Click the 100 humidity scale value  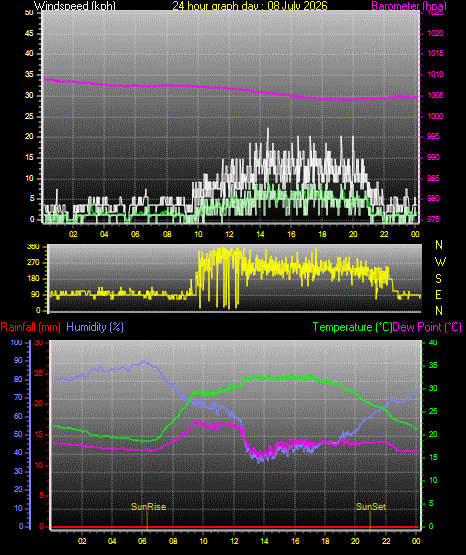(x=16, y=343)
